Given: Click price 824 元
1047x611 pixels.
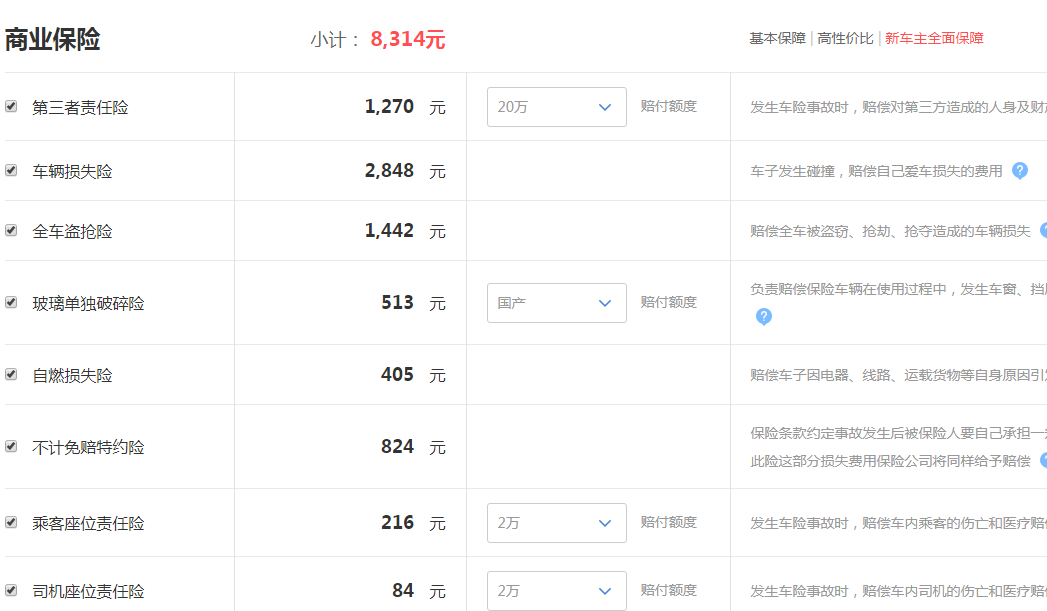Looking at the screenshot, I should pyautogui.click(x=413, y=447).
